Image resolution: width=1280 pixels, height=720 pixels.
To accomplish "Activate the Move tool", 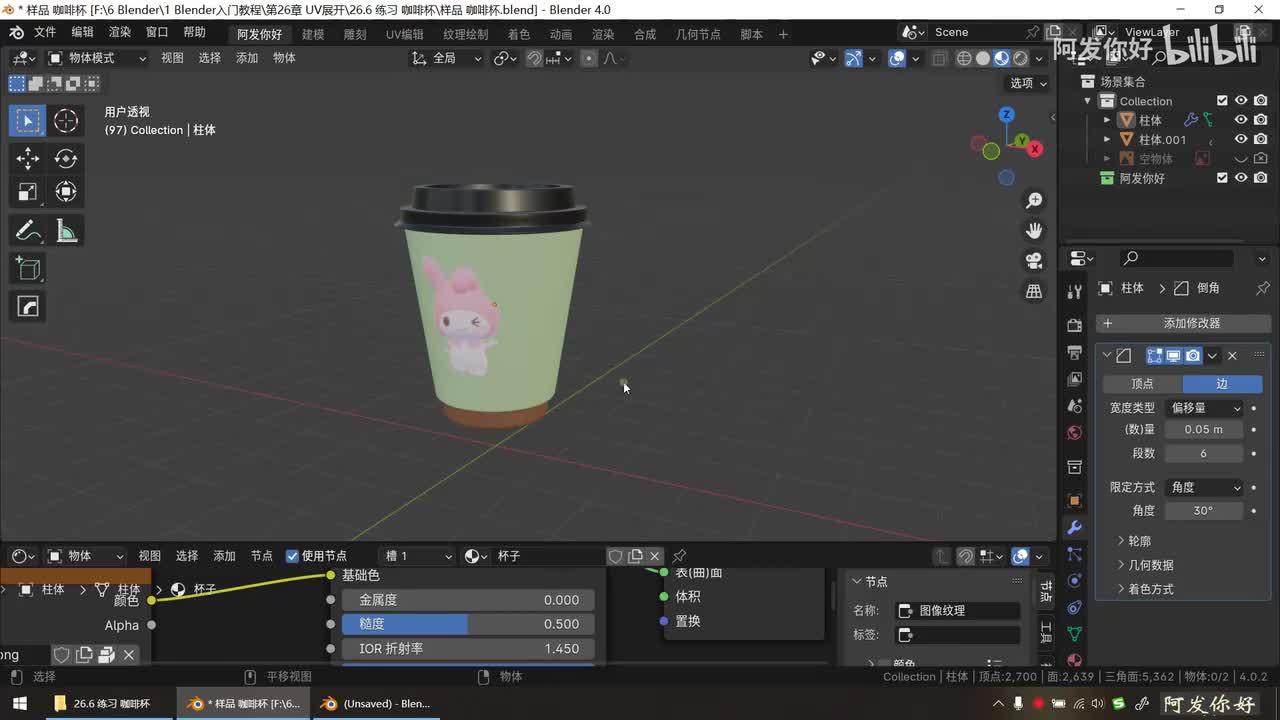I will [x=28, y=158].
